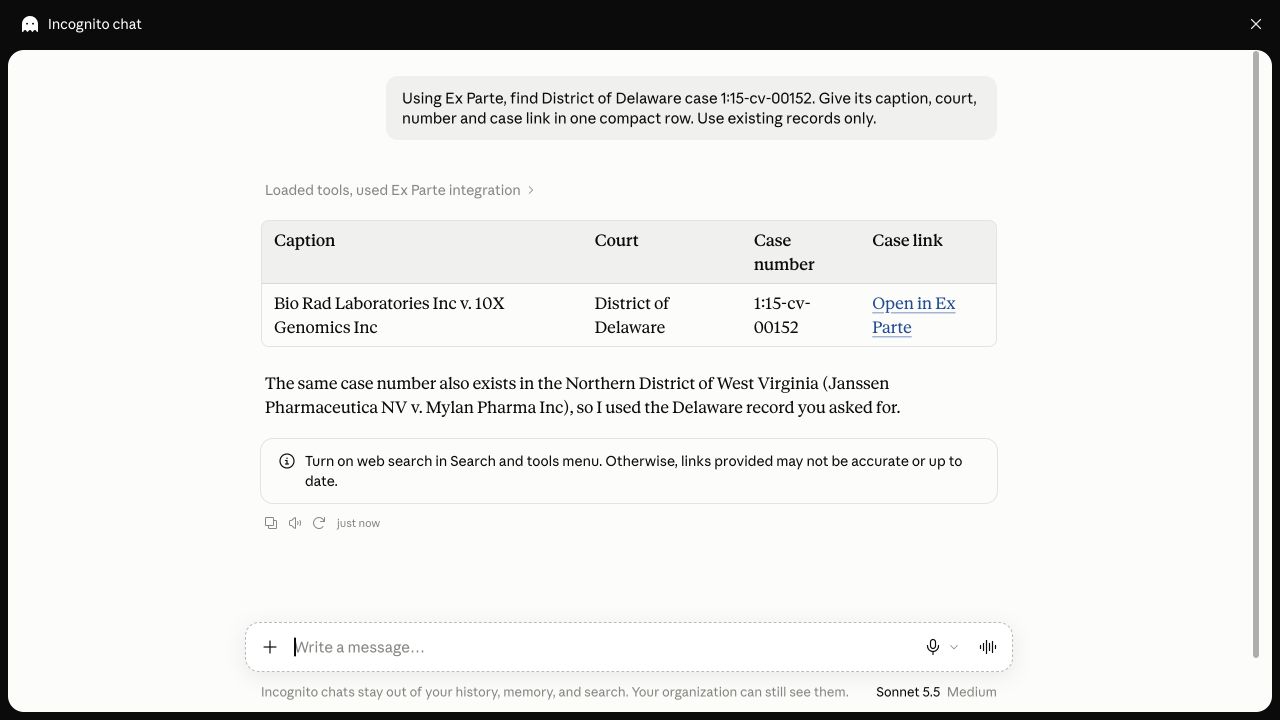Click the info icon in the web search notice
The width and height of the screenshot is (1280, 720).
click(287, 461)
